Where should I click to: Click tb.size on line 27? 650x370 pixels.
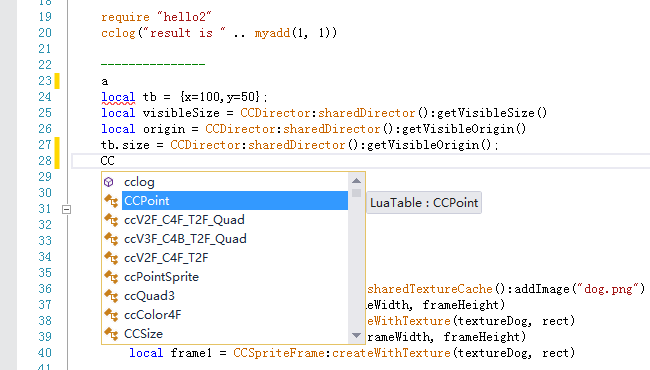(x=125, y=145)
